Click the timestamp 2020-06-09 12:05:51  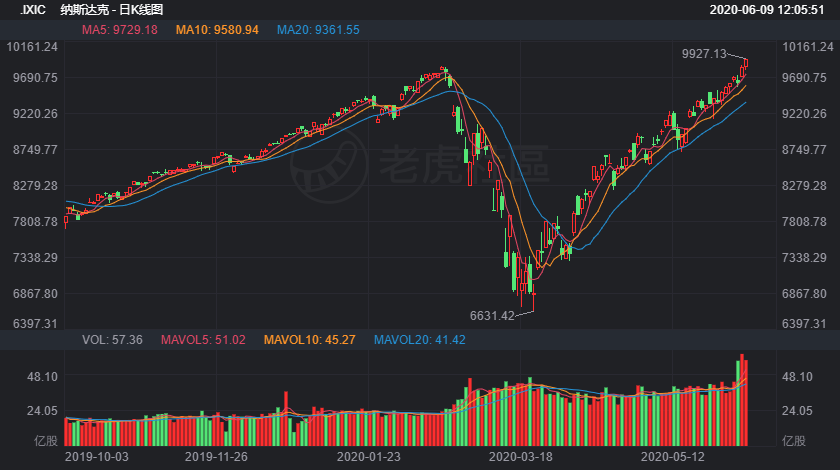[767, 10]
